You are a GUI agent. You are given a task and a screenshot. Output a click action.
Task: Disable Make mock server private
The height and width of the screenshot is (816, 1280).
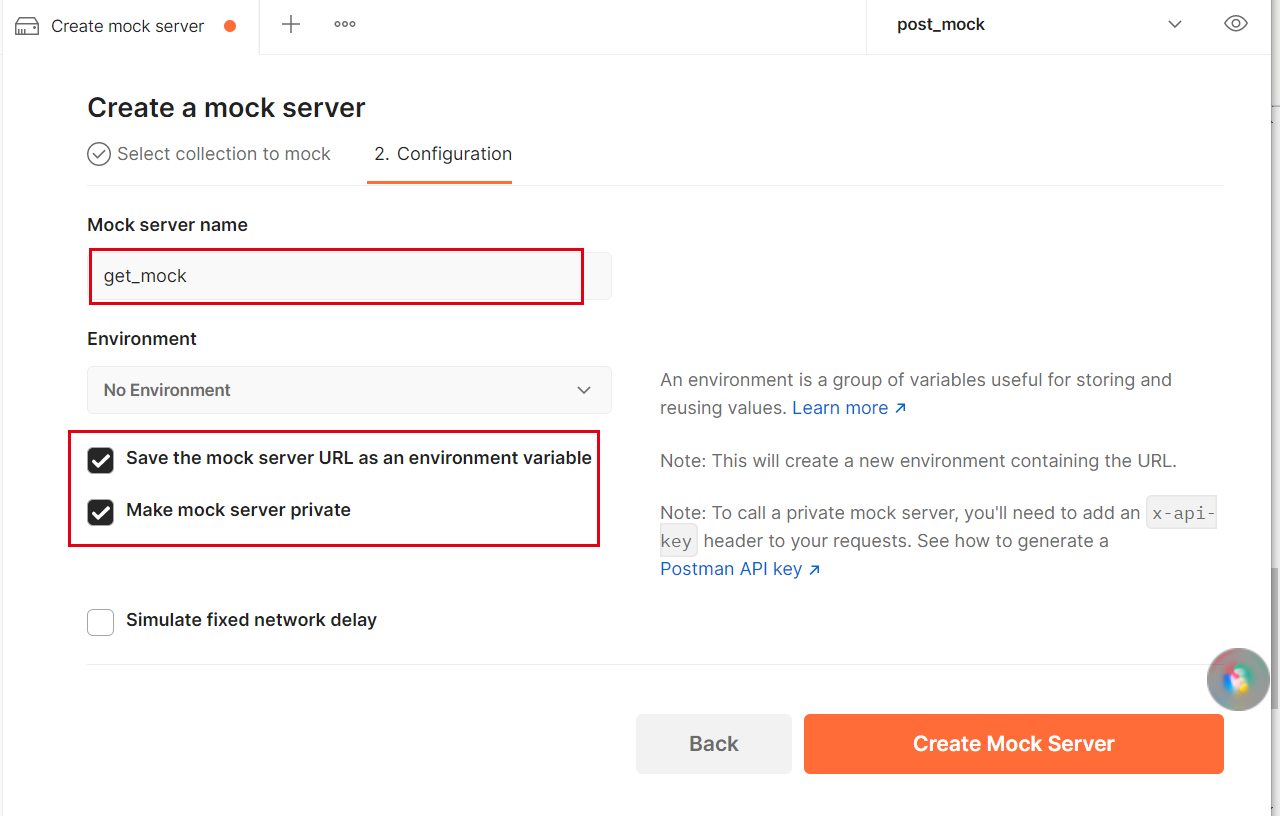[x=100, y=512]
